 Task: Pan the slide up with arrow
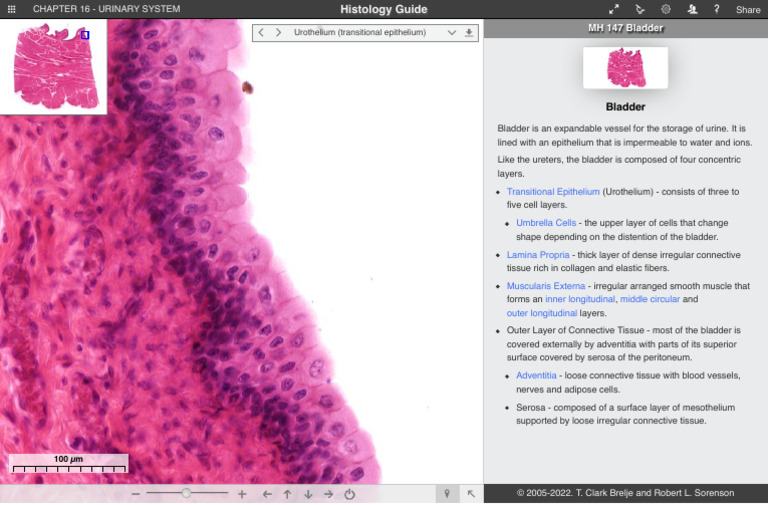tap(287, 494)
